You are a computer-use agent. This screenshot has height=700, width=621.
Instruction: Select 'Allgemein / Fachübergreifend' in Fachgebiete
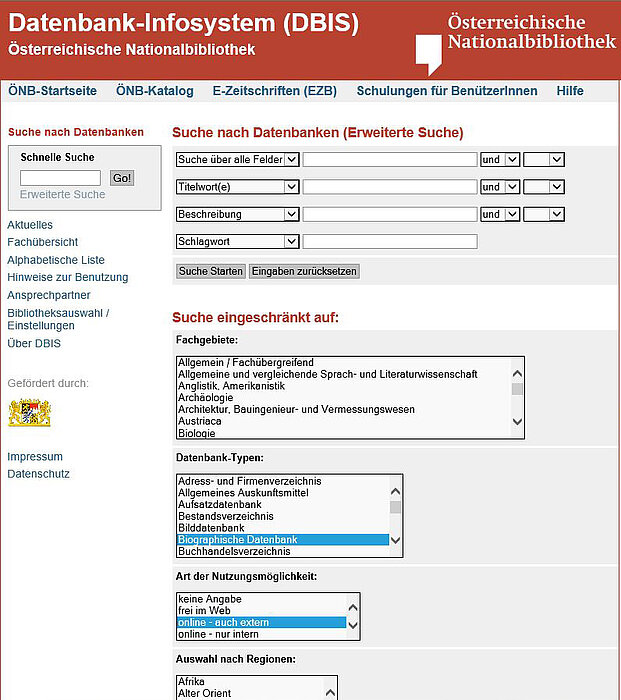pyautogui.click(x=343, y=362)
